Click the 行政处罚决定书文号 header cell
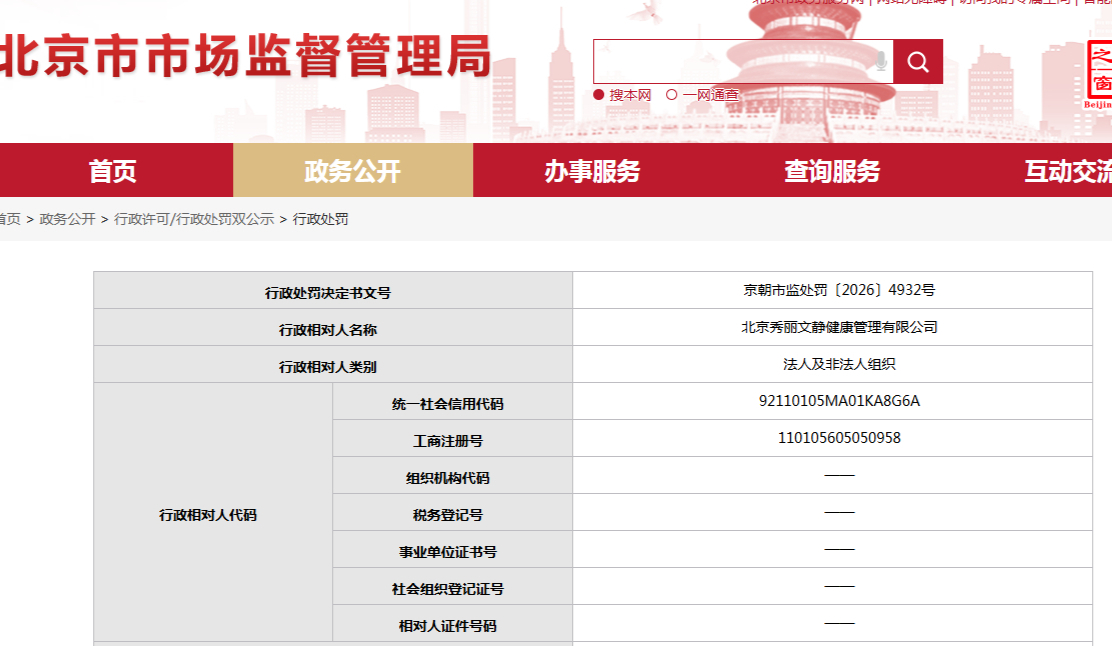This screenshot has height=646, width=1112. tap(333, 290)
